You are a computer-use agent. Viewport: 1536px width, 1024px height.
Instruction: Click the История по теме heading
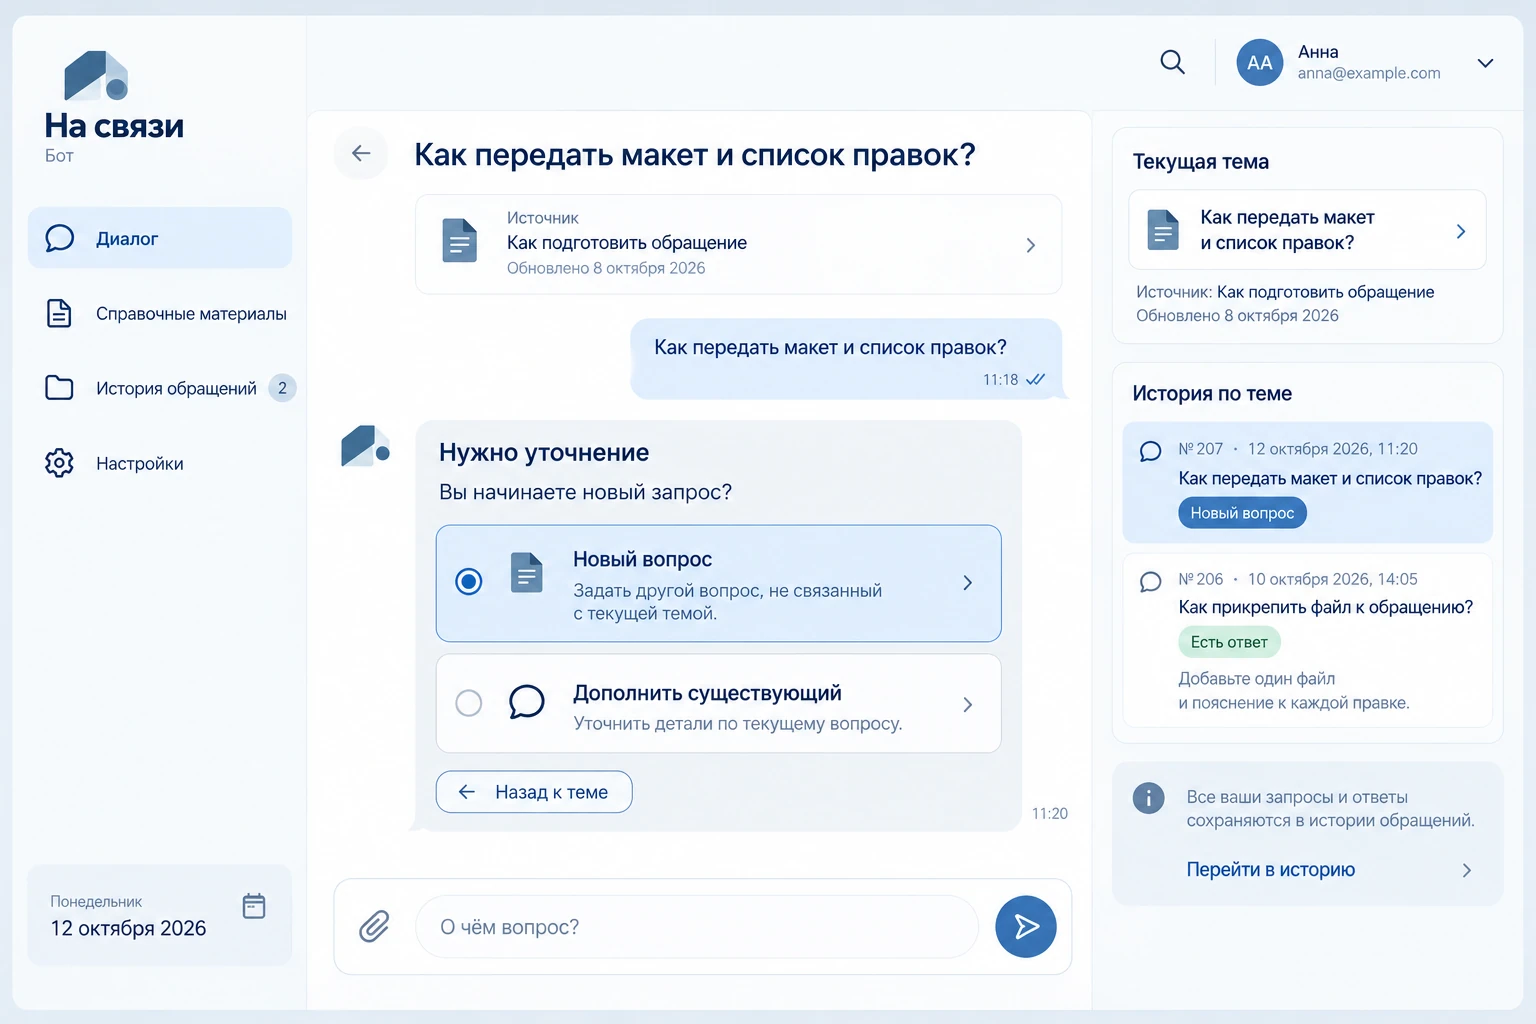coord(1212,394)
